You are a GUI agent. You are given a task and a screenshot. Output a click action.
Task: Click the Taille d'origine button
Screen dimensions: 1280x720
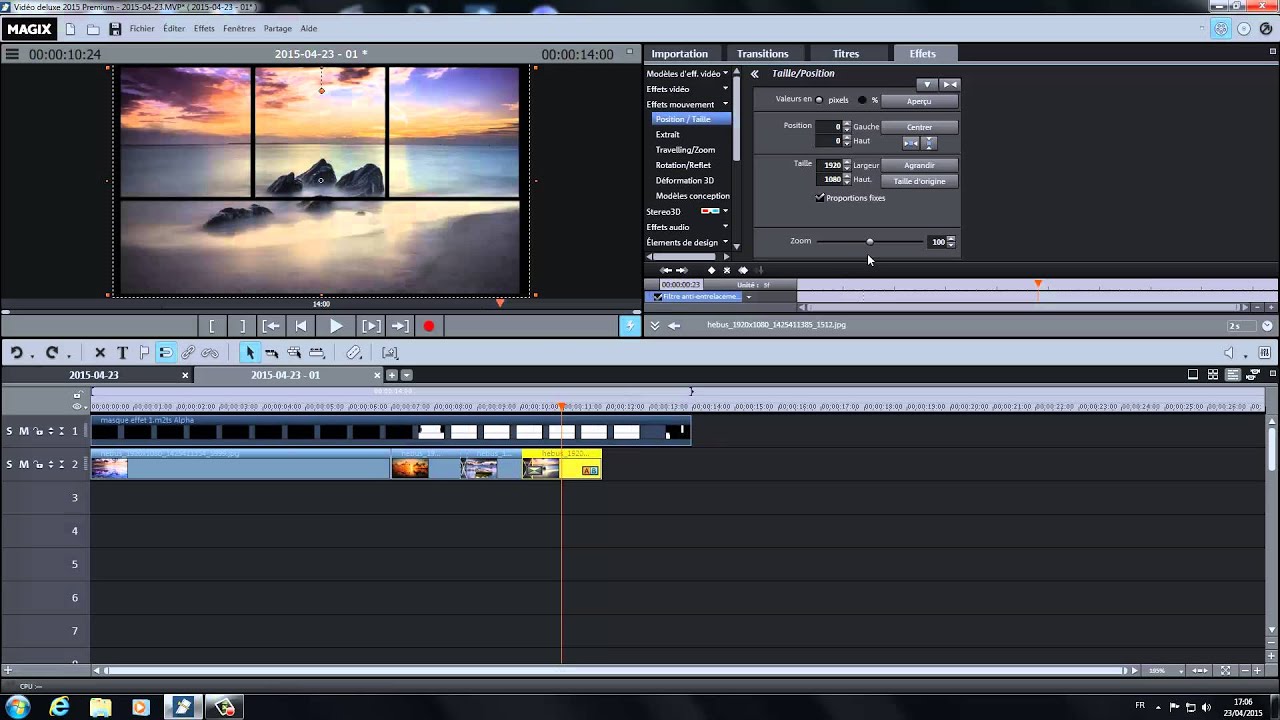tap(919, 181)
